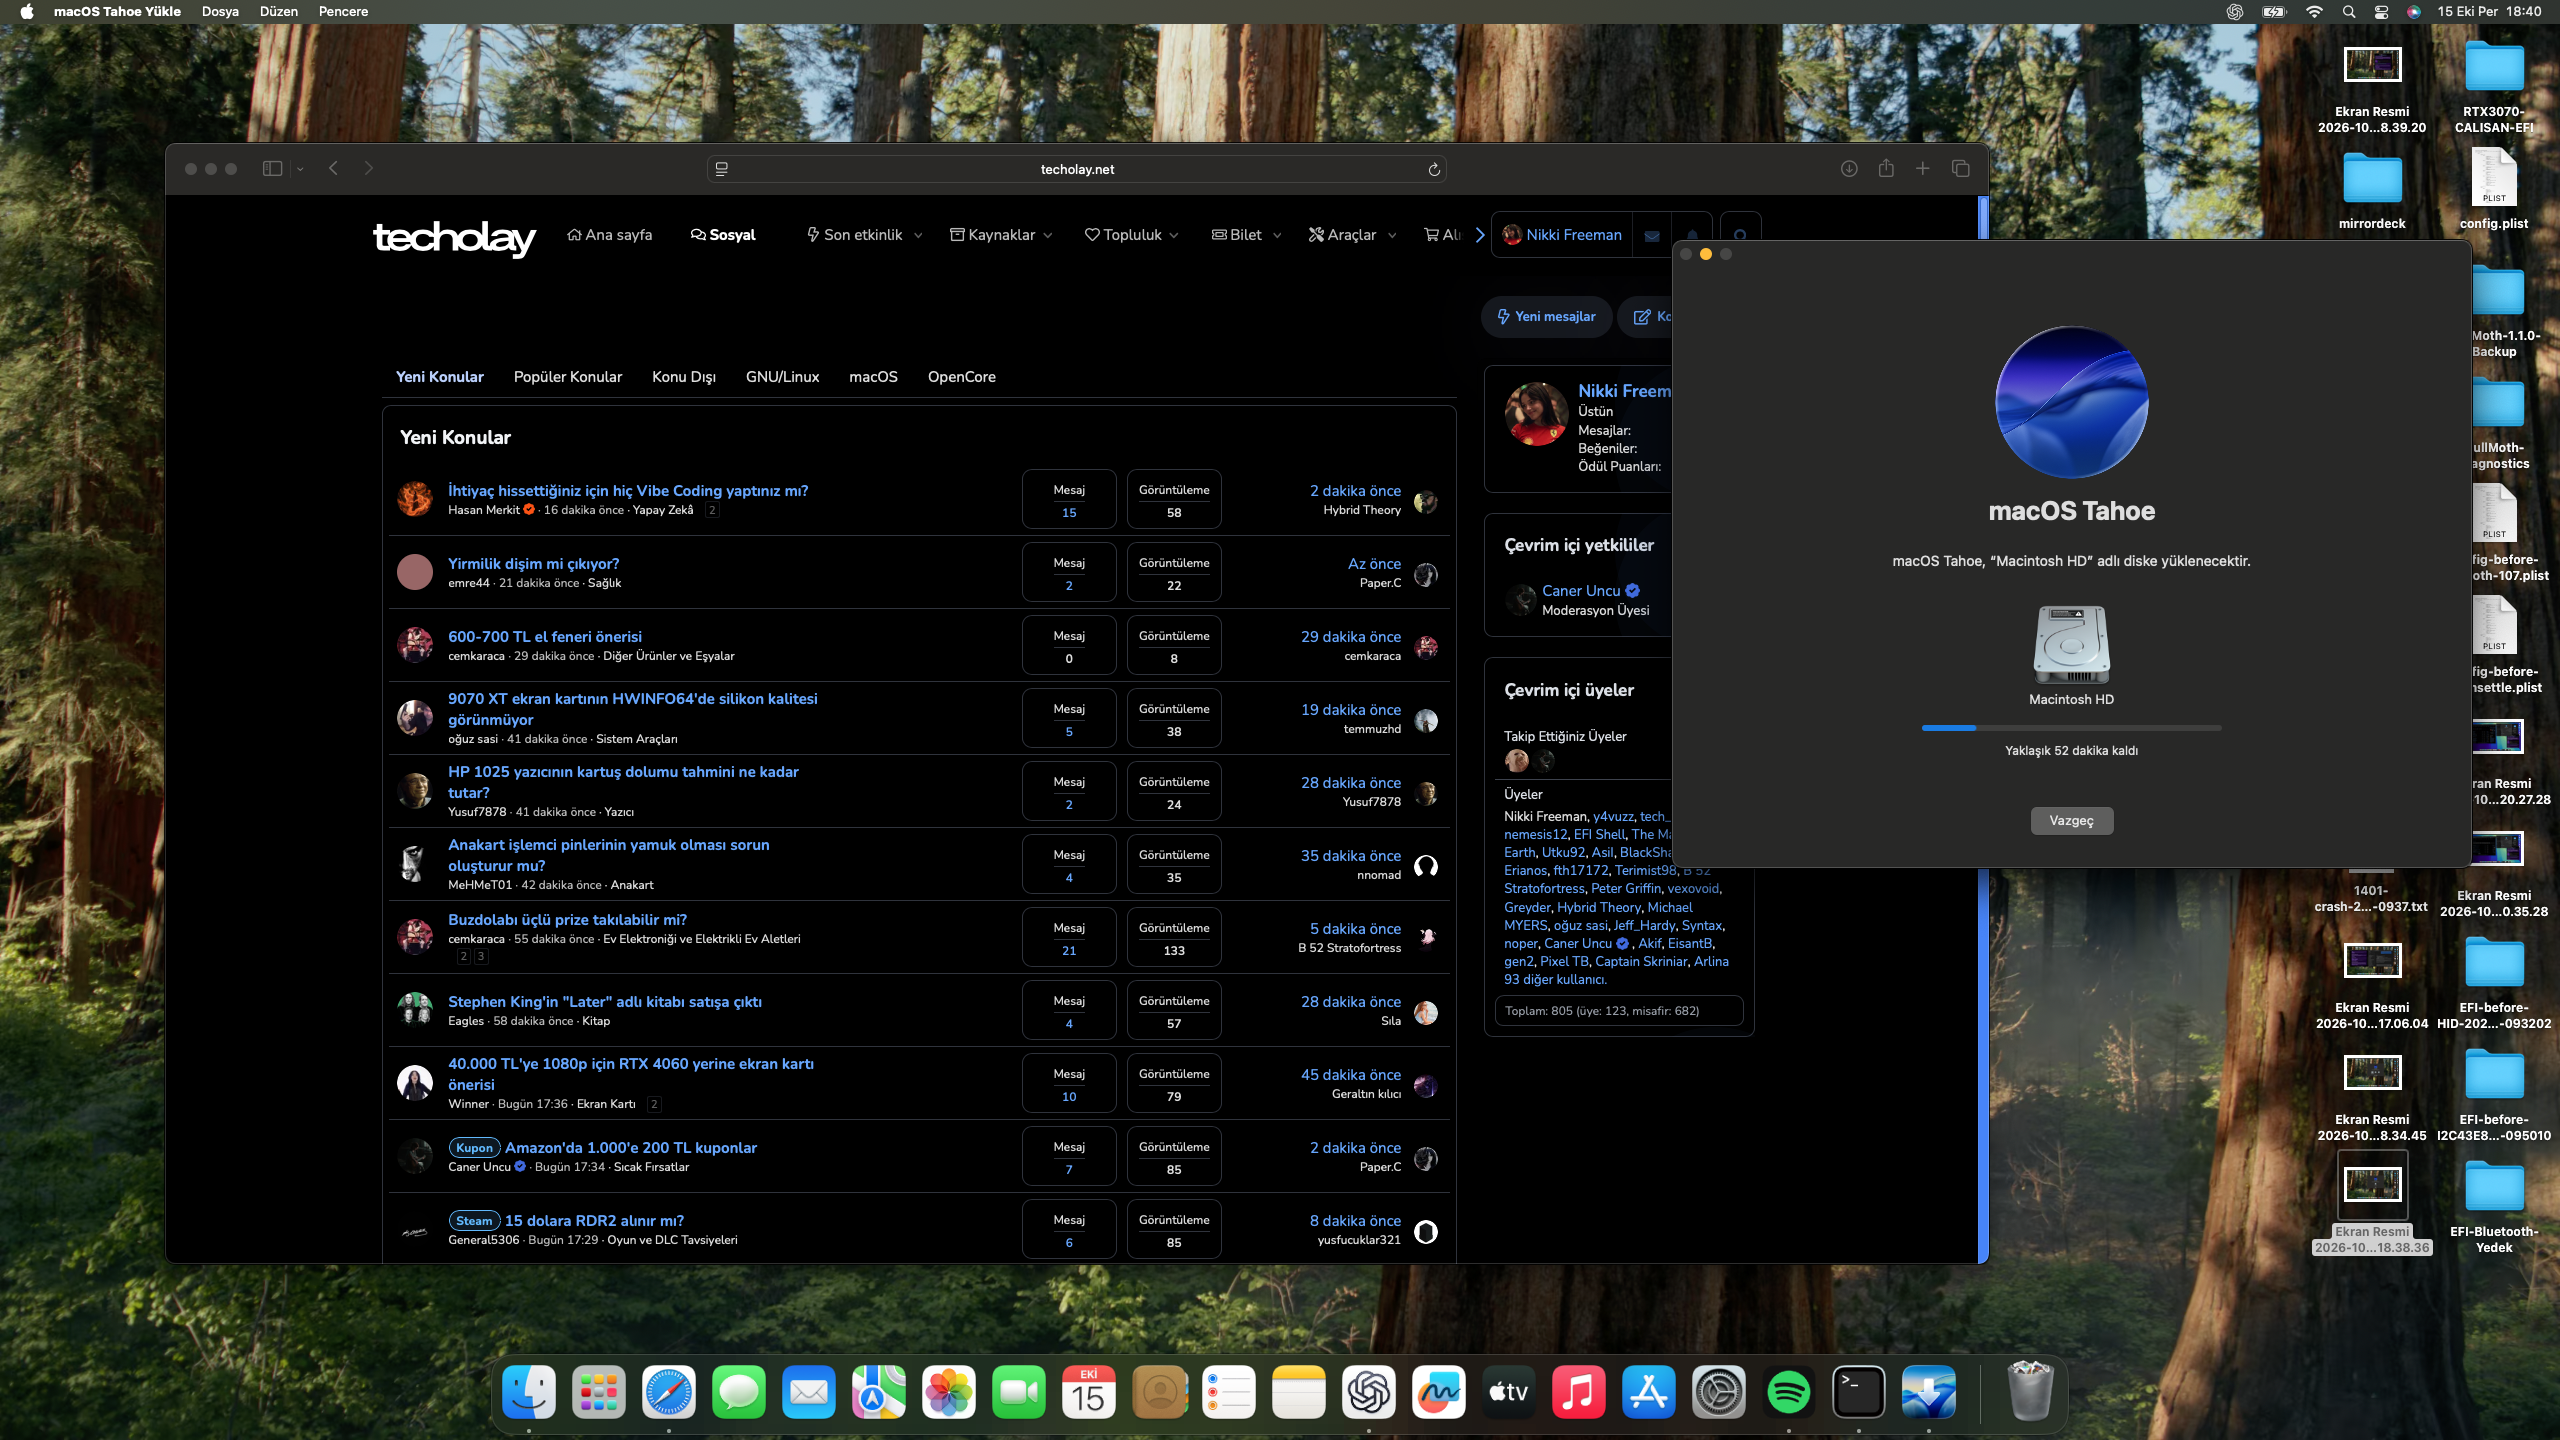Click Safari address bar techolay.net
The width and height of the screenshot is (2560, 1440).
coord(1077,169)
